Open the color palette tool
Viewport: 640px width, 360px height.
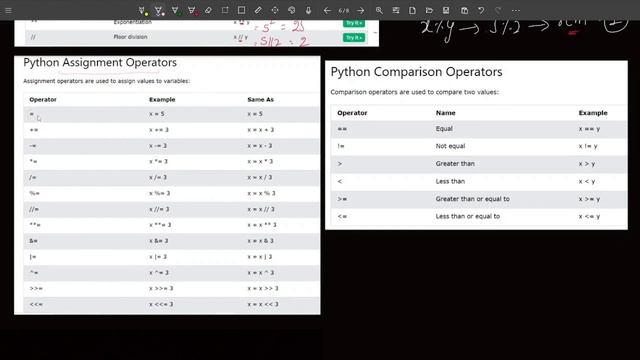pyautogui.click(x=291, y=10)
